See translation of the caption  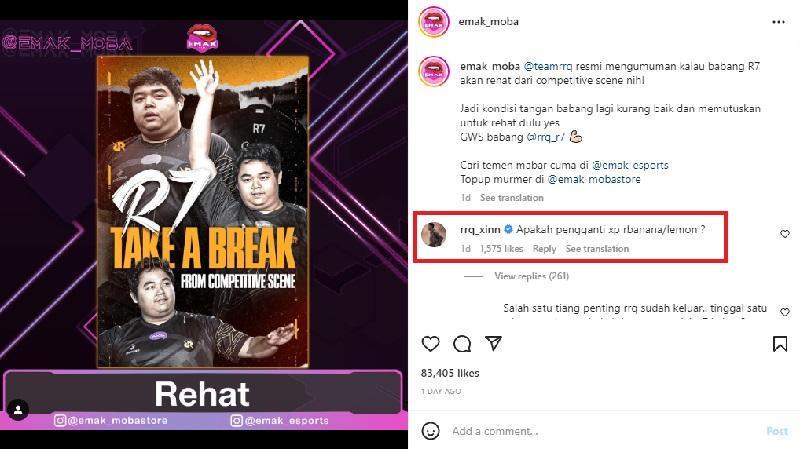[x=512, y=197]
